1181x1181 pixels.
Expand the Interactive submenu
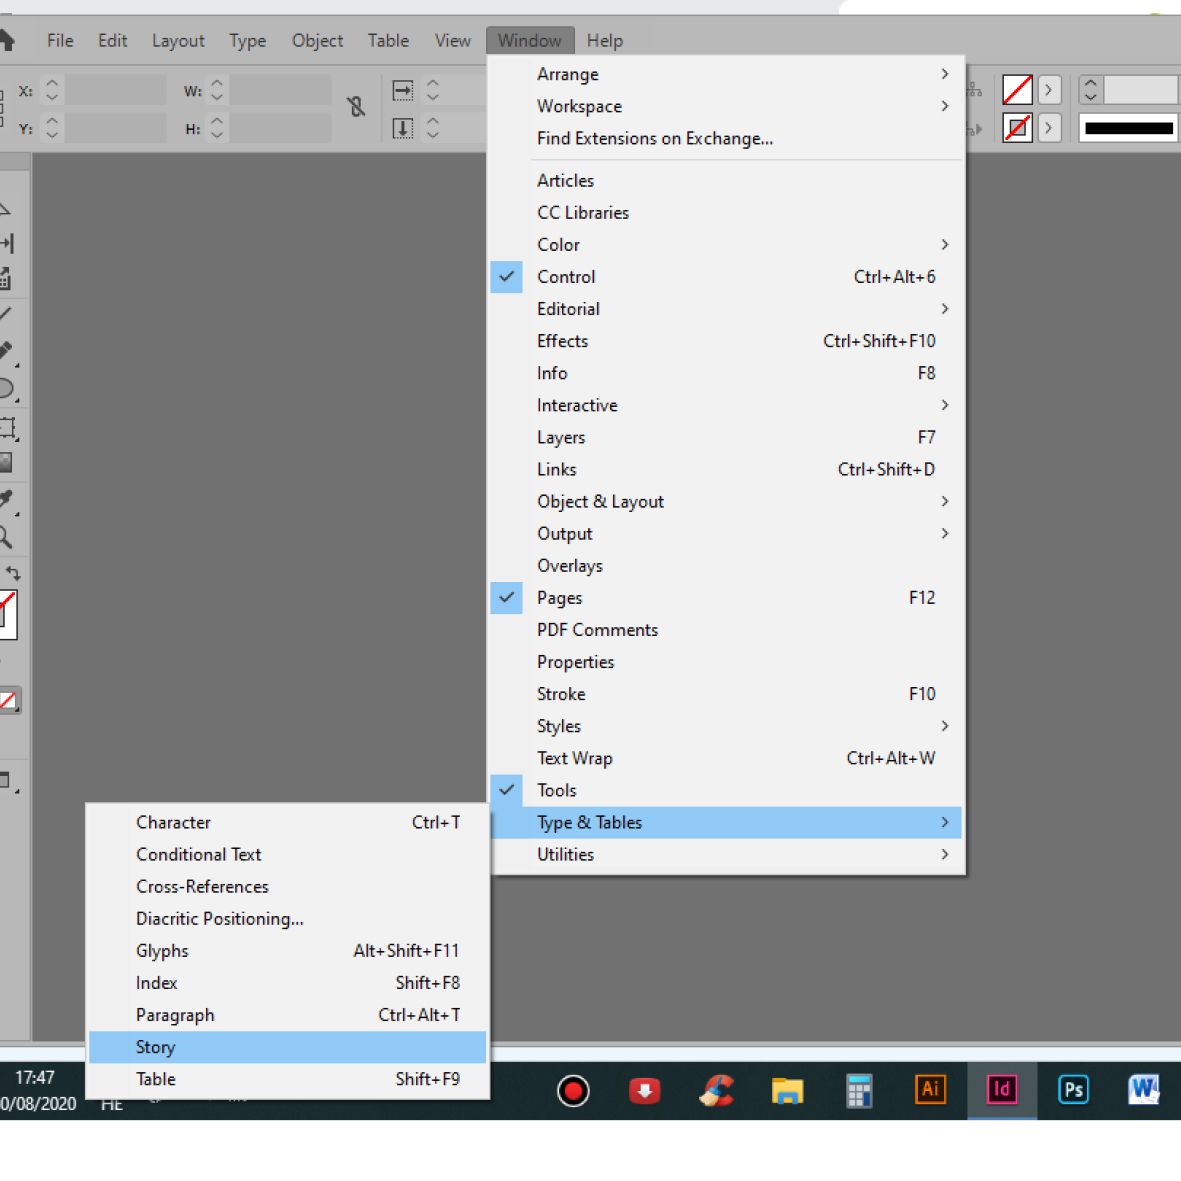(x=726, y=405)
